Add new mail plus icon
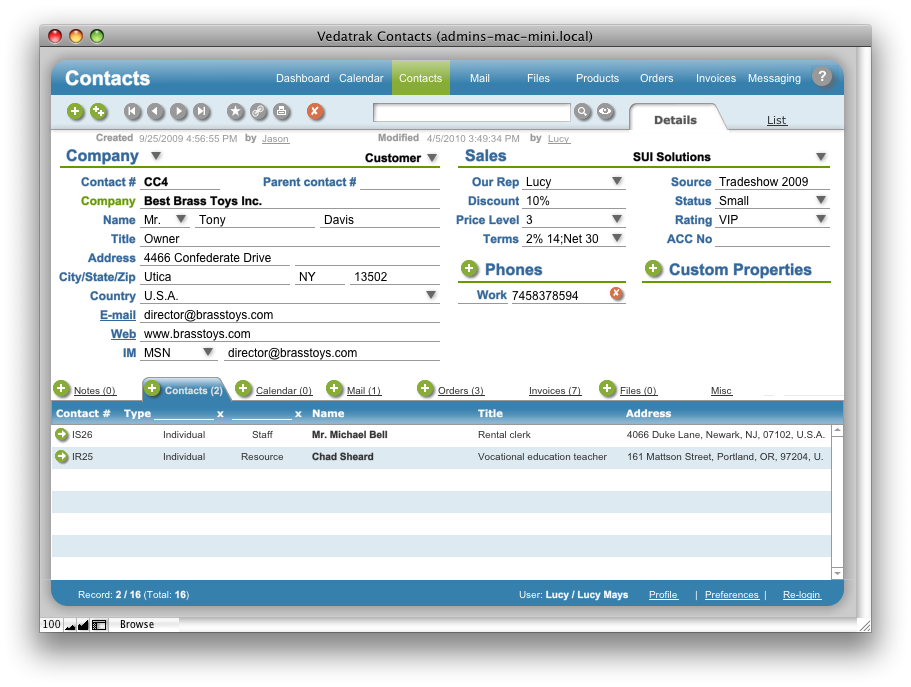The width and height of the screenshot is (911, 687). [334, 388]
